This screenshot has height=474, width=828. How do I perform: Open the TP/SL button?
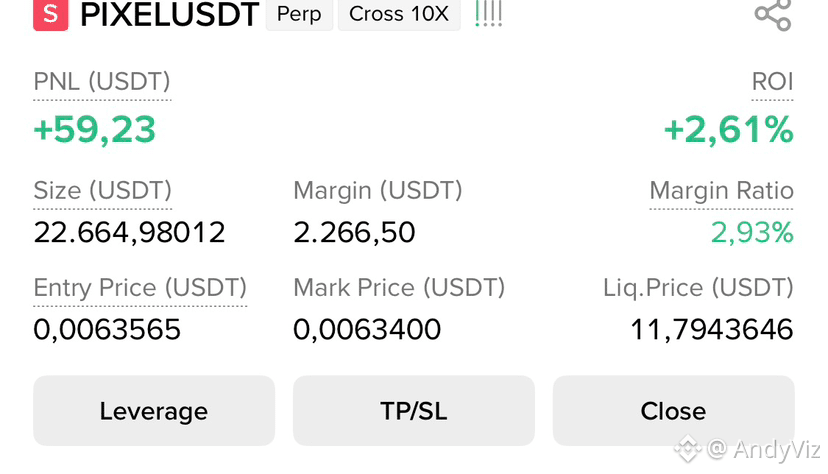coord(413,411)
